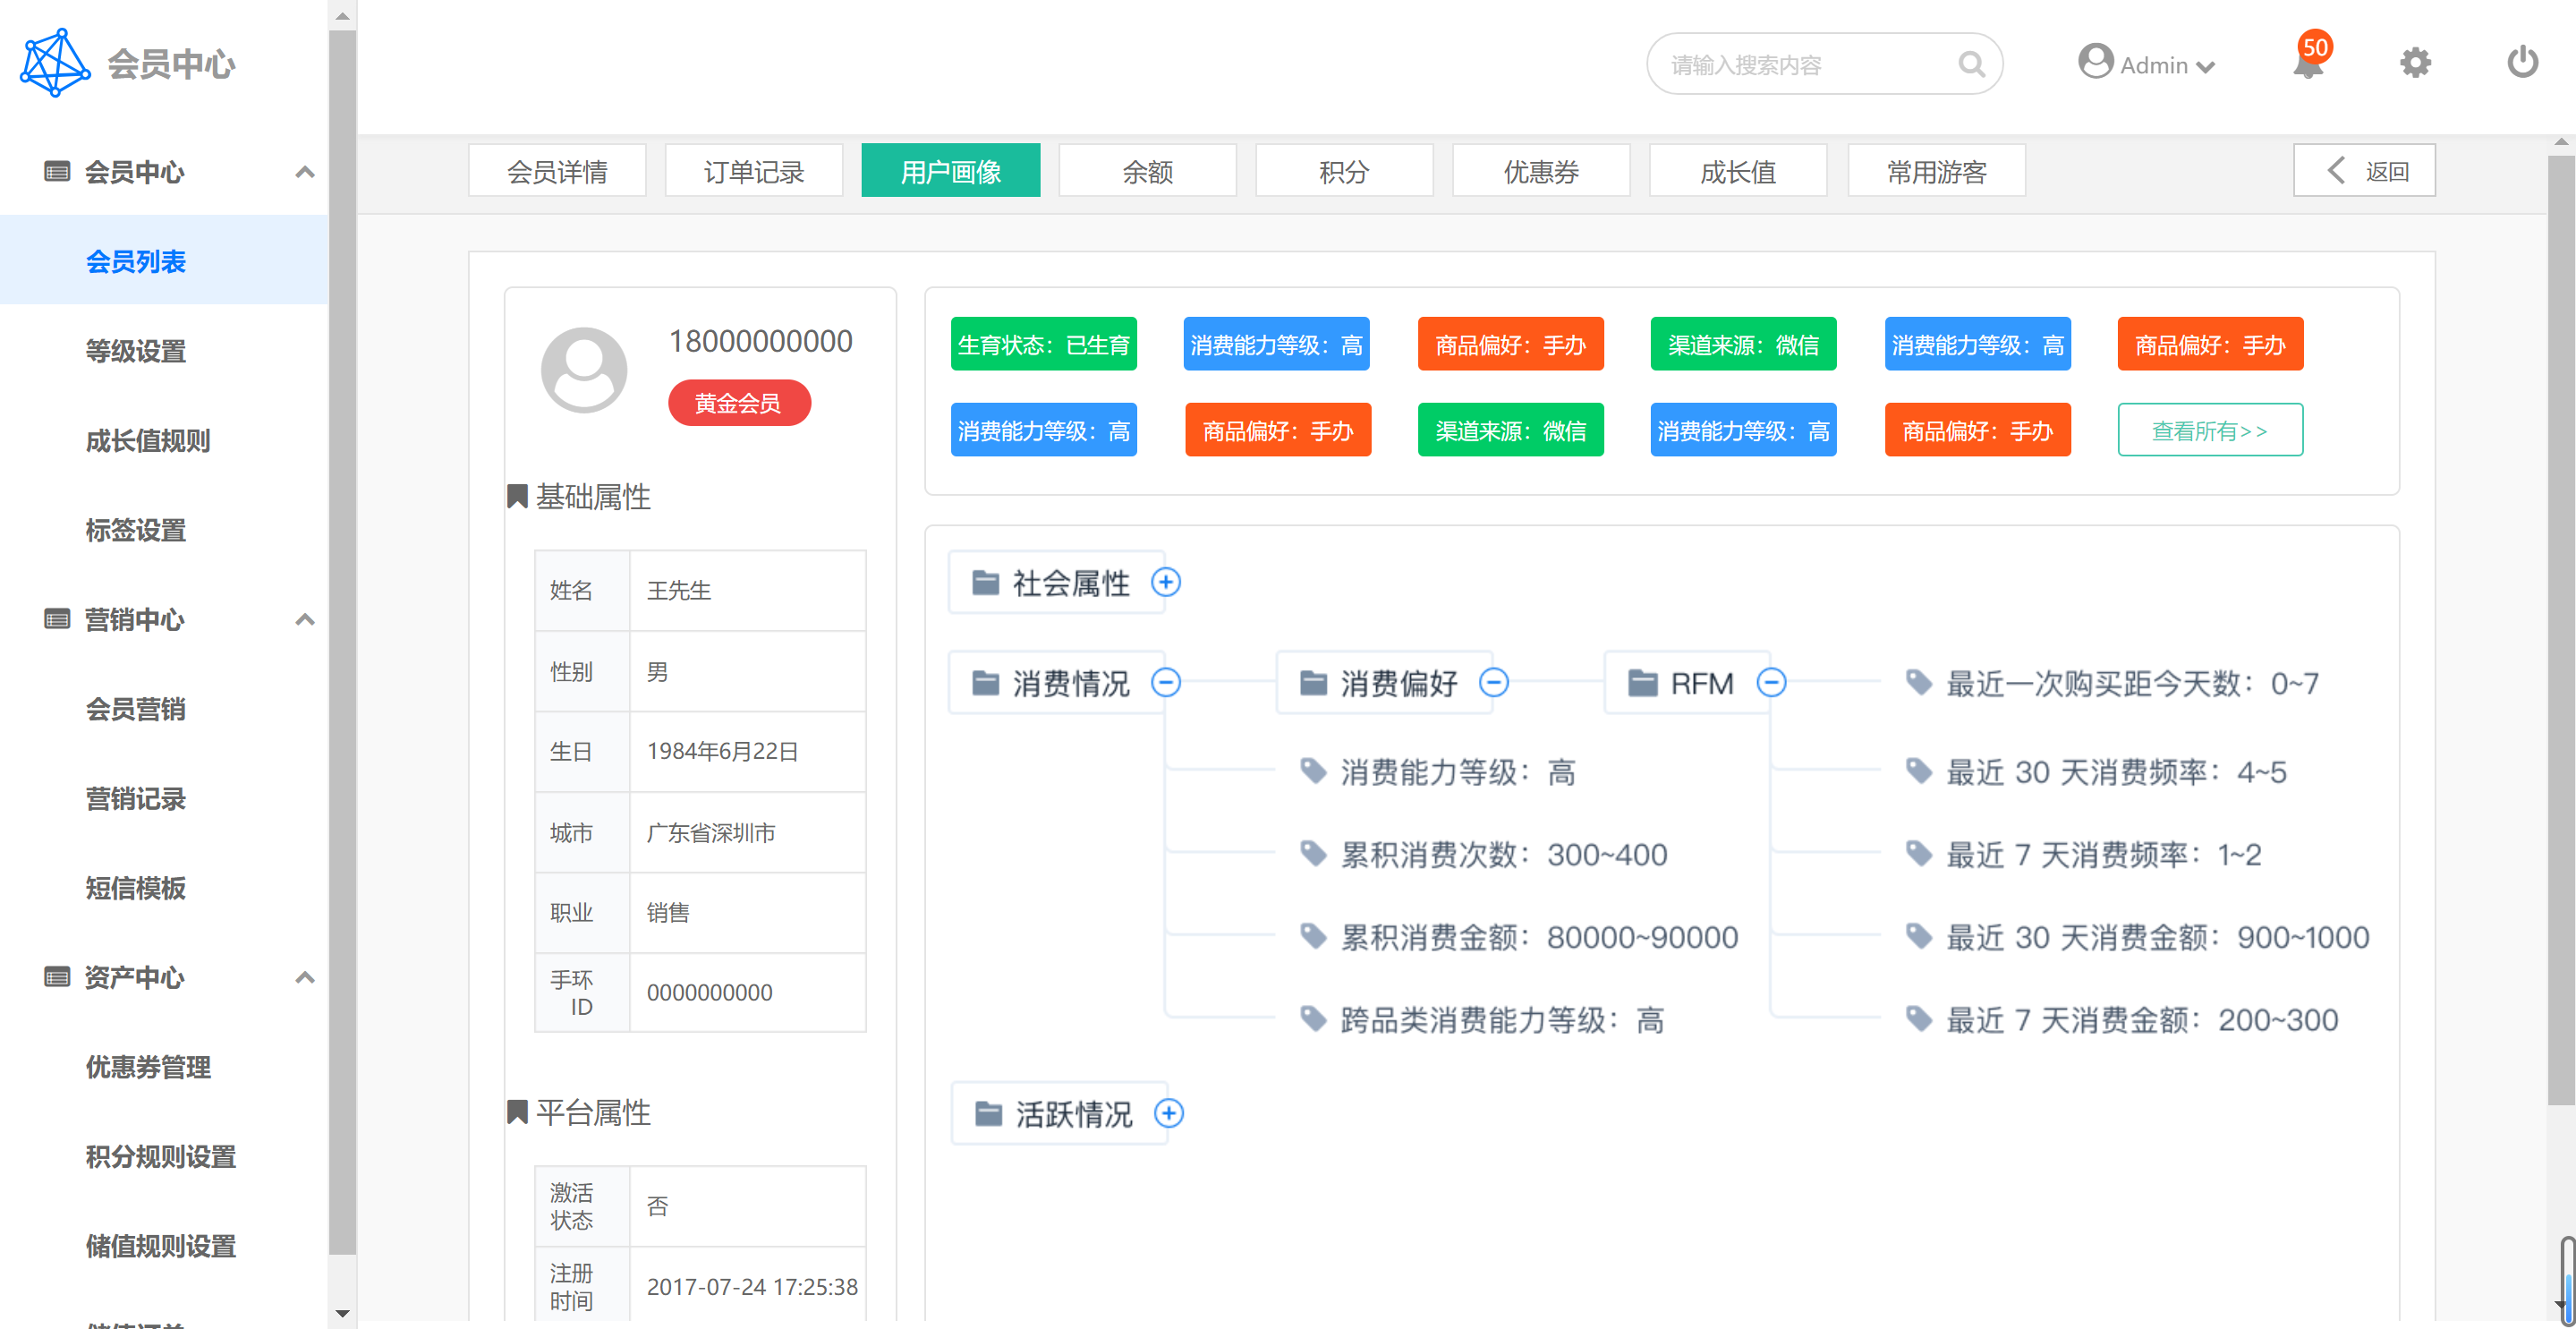Click the 会员中心 logo icon

pyautogui.click(x=55, y=63)
